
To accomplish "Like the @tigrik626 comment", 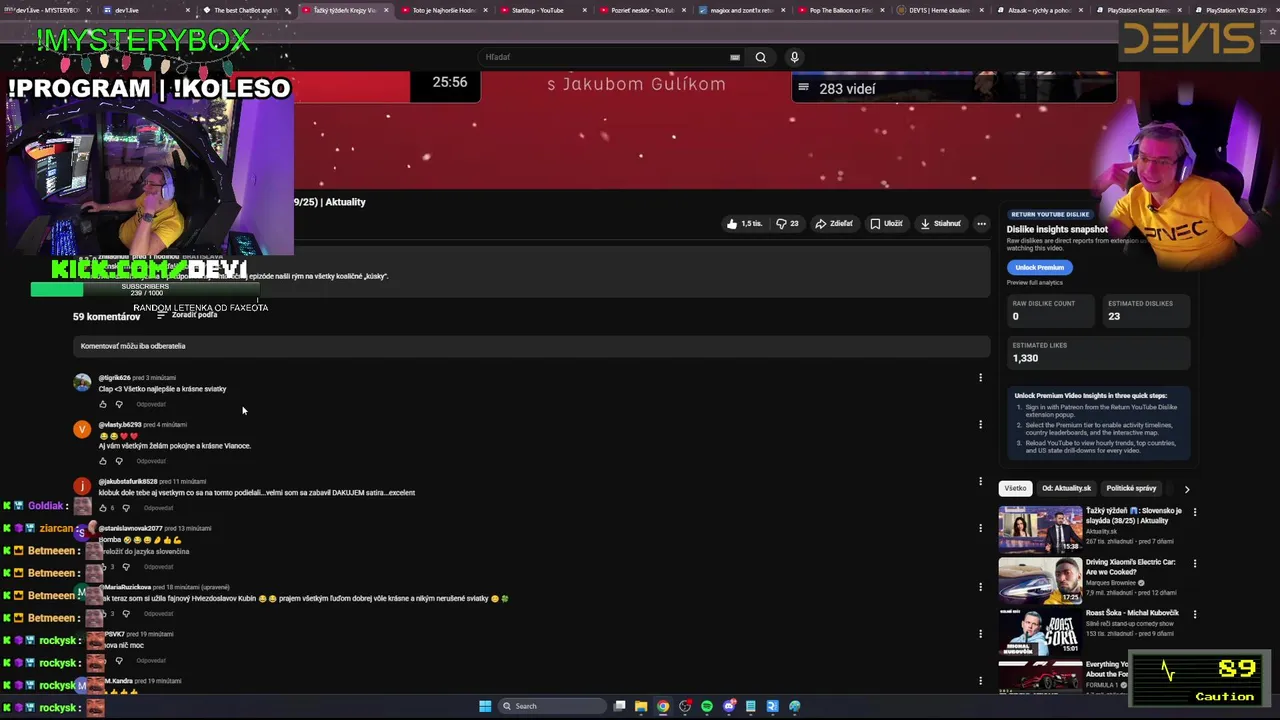I will [x=102, y=404].
